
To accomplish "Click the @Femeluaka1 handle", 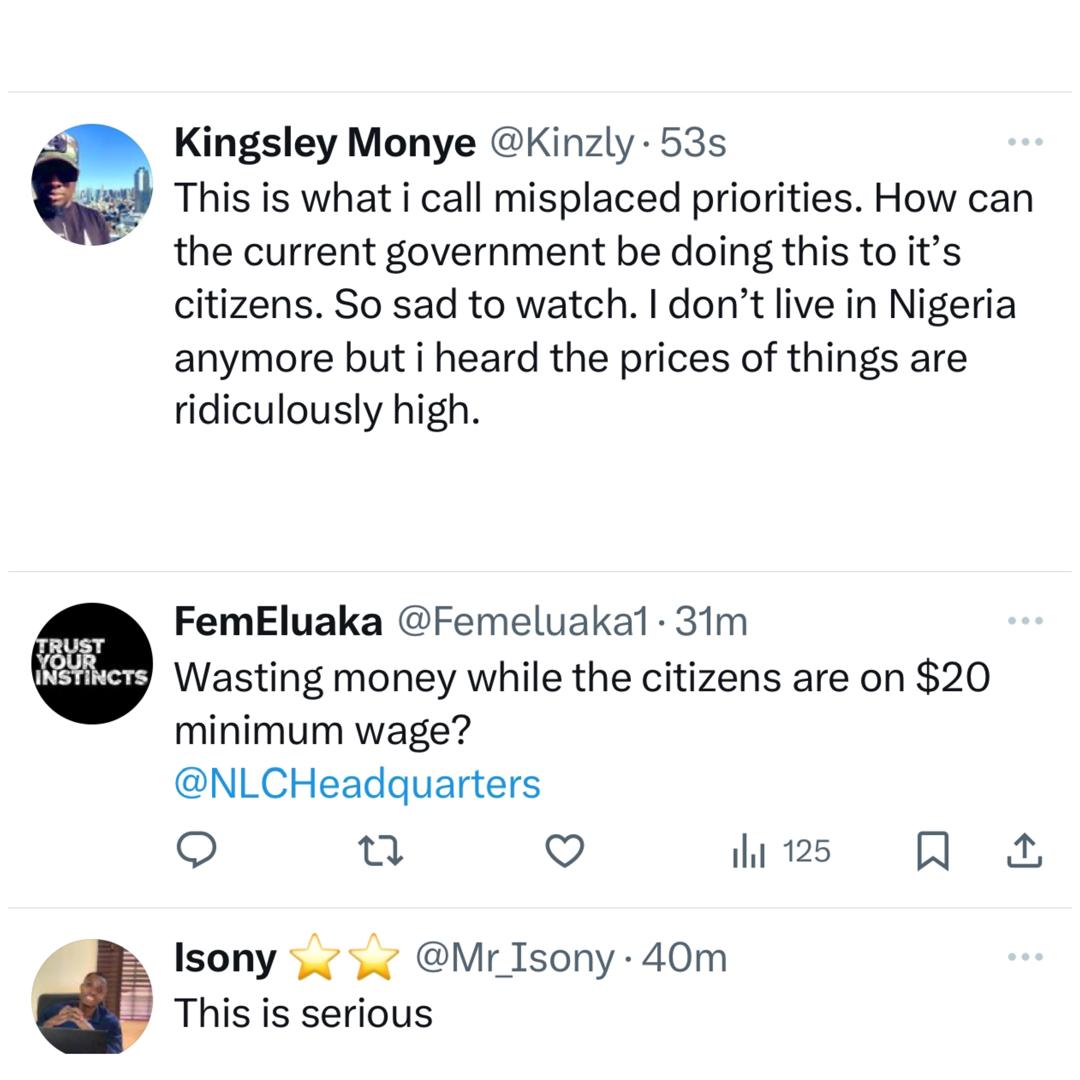I will click(524, 621).
